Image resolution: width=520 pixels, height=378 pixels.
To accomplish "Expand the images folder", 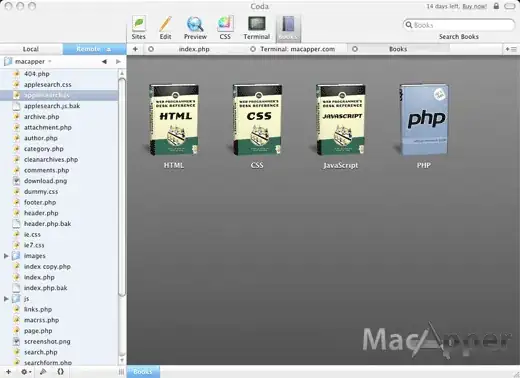I will [x=6, y=256].
